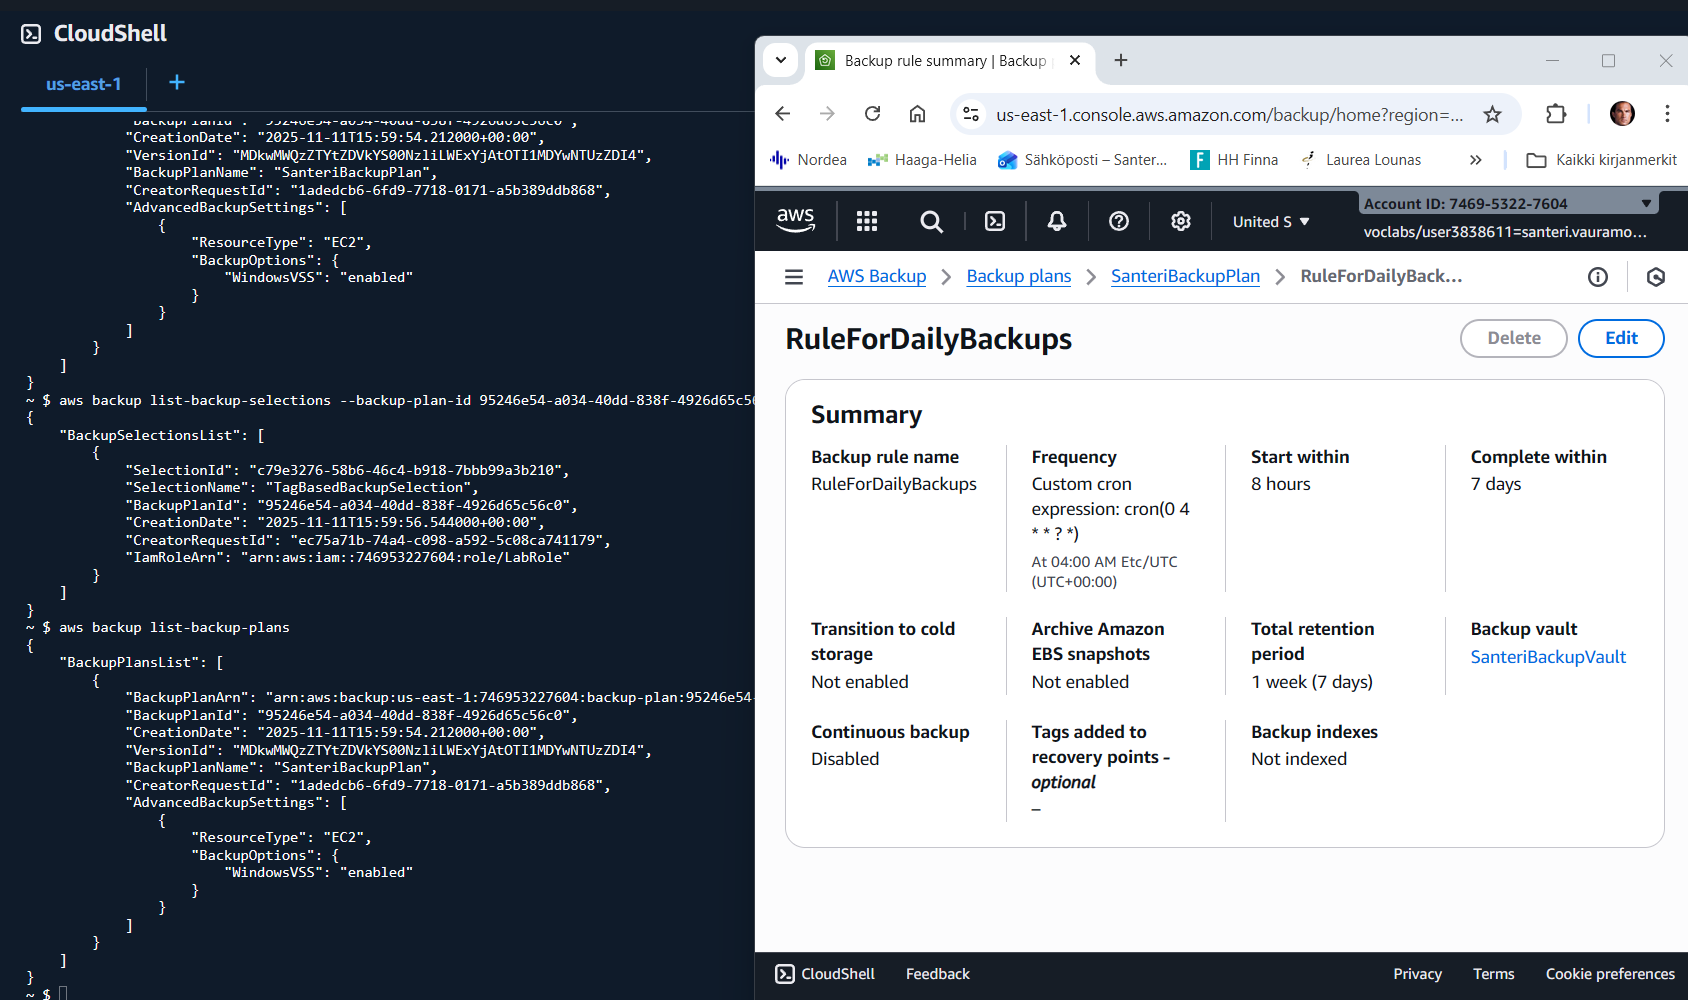Image resolution: width=1688 pixels, height=1000 pixels.
Task: Open AWS help question mark icon
Action: [1119, 221]
